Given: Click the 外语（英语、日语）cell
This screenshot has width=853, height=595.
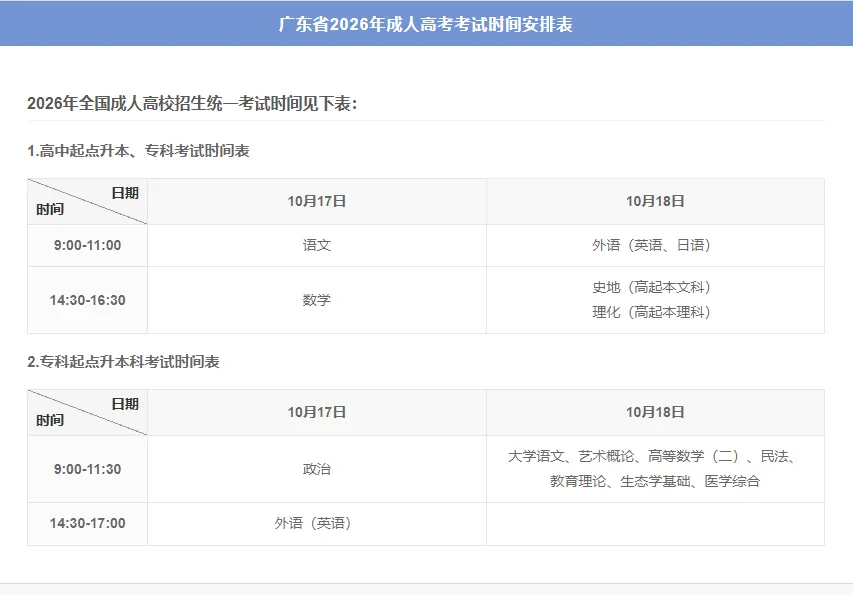Looking at the screenshot, I should 656,245.
